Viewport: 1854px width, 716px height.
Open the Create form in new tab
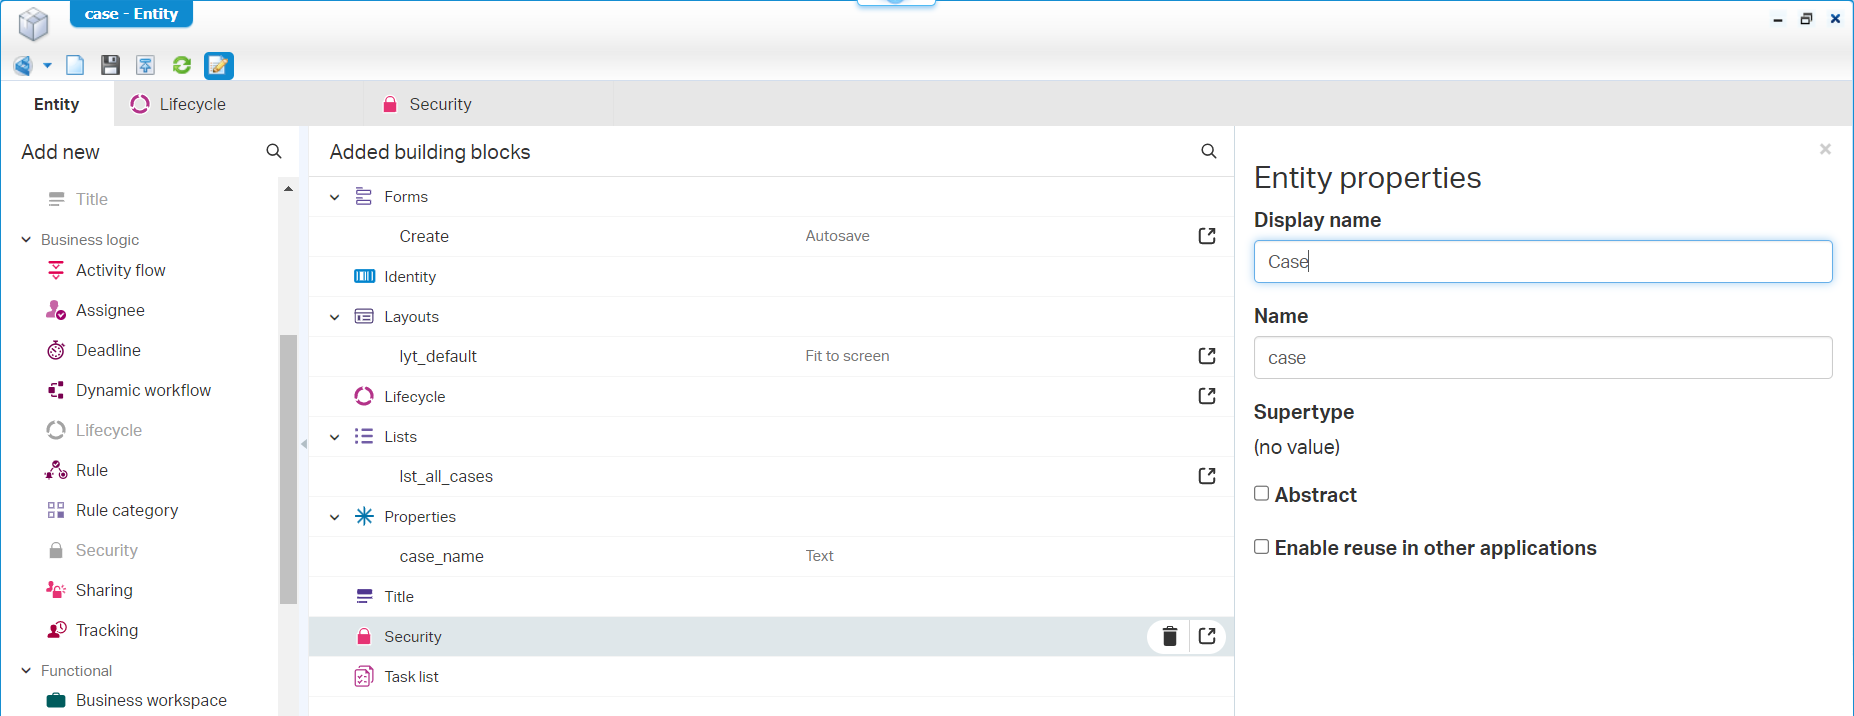pyautogui.click(x=1207, y=236)
